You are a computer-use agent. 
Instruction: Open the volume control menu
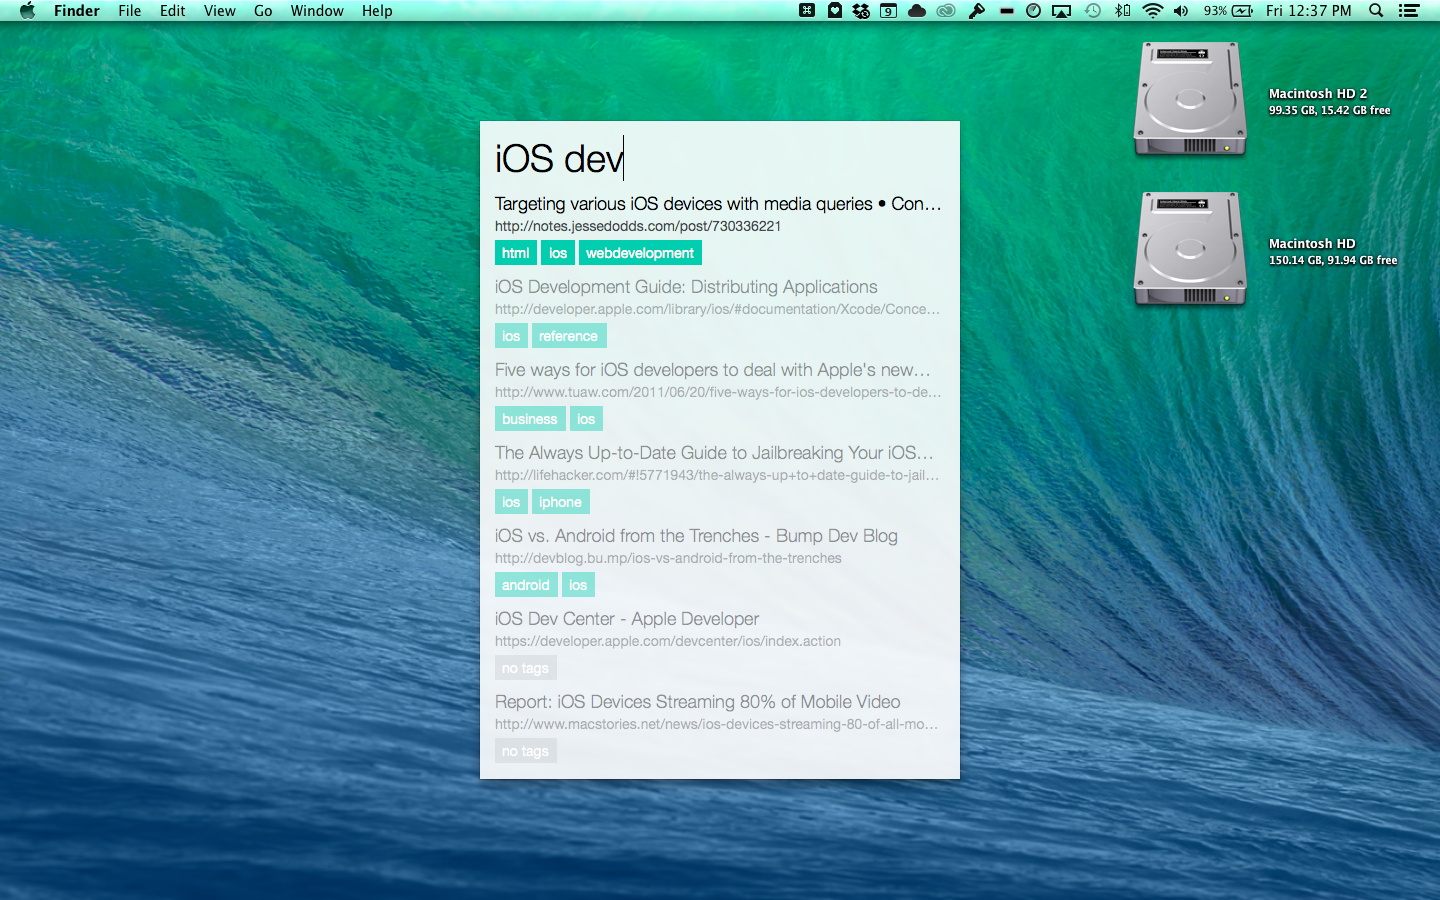[x=1182, y=11]
